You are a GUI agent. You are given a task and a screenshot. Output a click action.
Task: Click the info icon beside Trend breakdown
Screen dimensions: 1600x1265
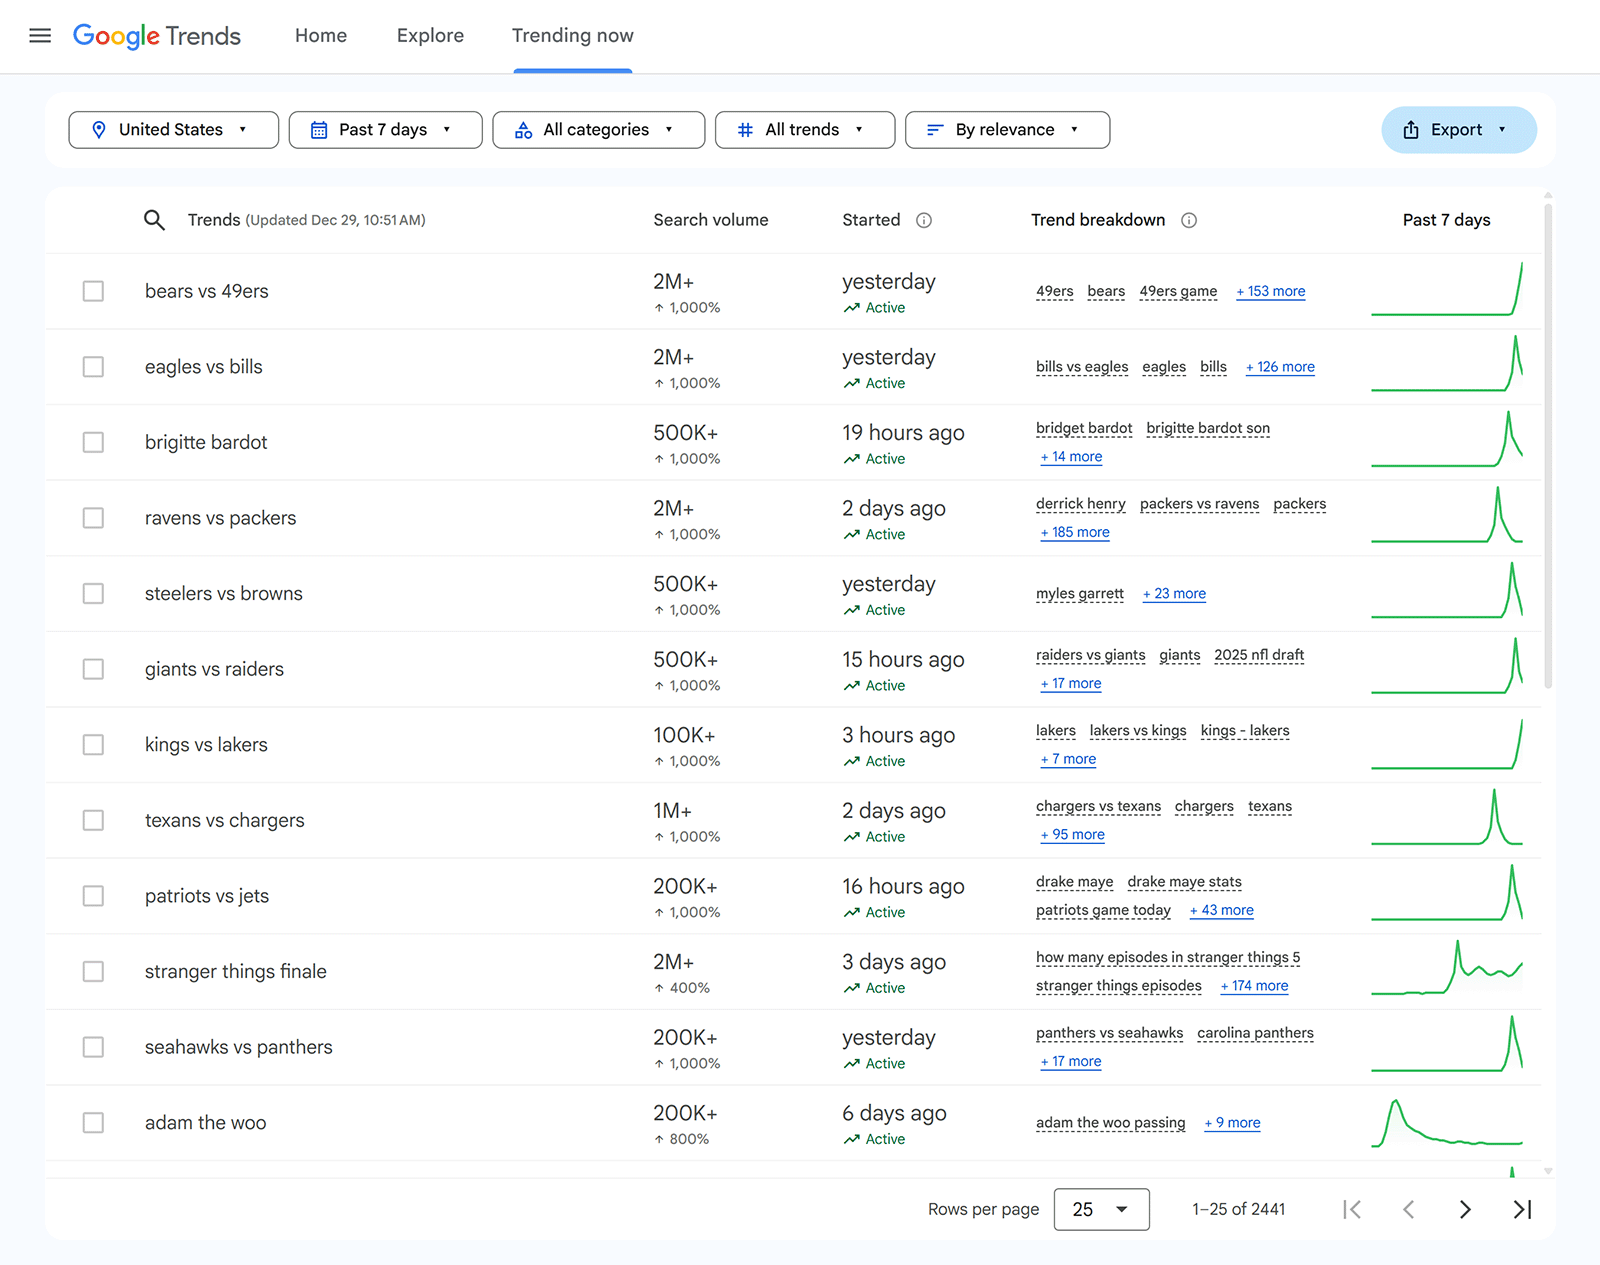1189,220
